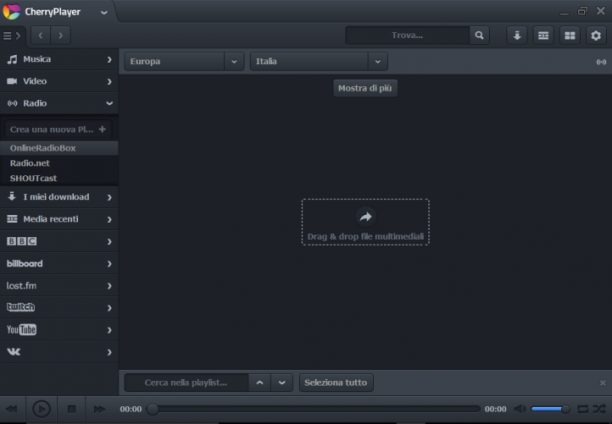Expand the I miei download chevron
612x424 pixels.
pyautogui.click(x=109, y=198)
